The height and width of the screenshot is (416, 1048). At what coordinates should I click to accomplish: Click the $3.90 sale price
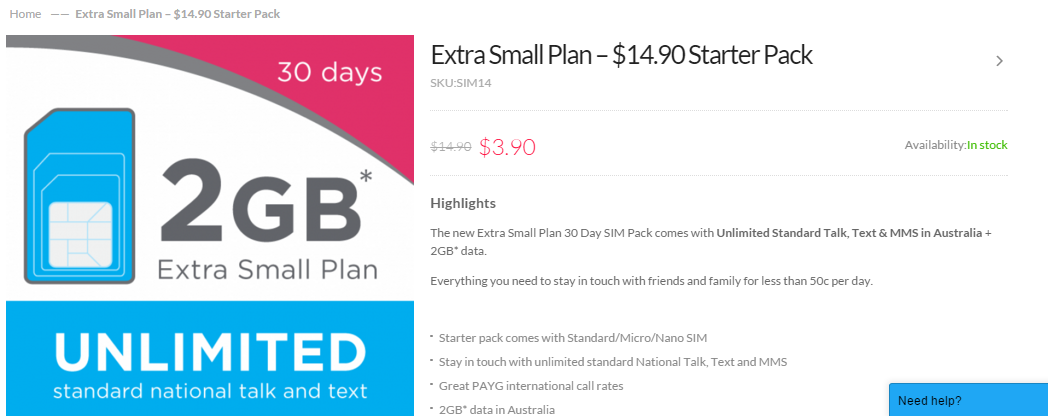pos(507,147)
